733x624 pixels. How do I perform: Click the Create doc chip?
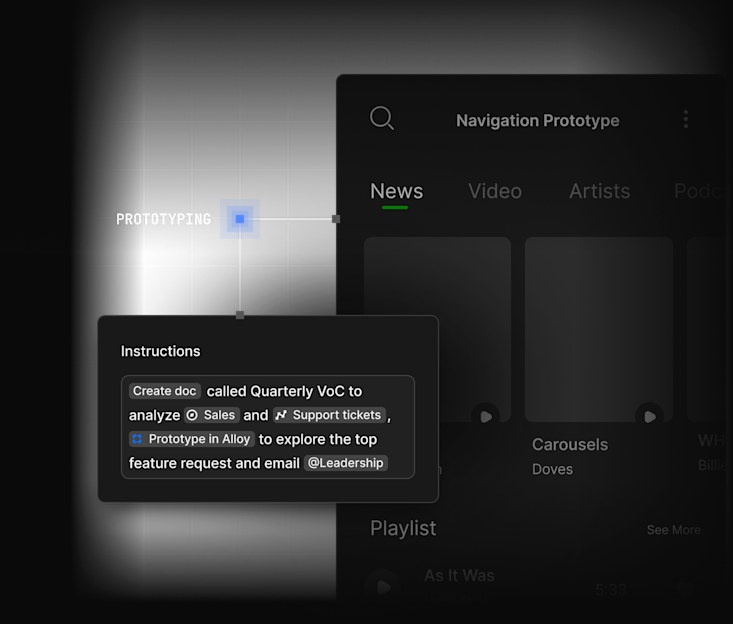165,391
